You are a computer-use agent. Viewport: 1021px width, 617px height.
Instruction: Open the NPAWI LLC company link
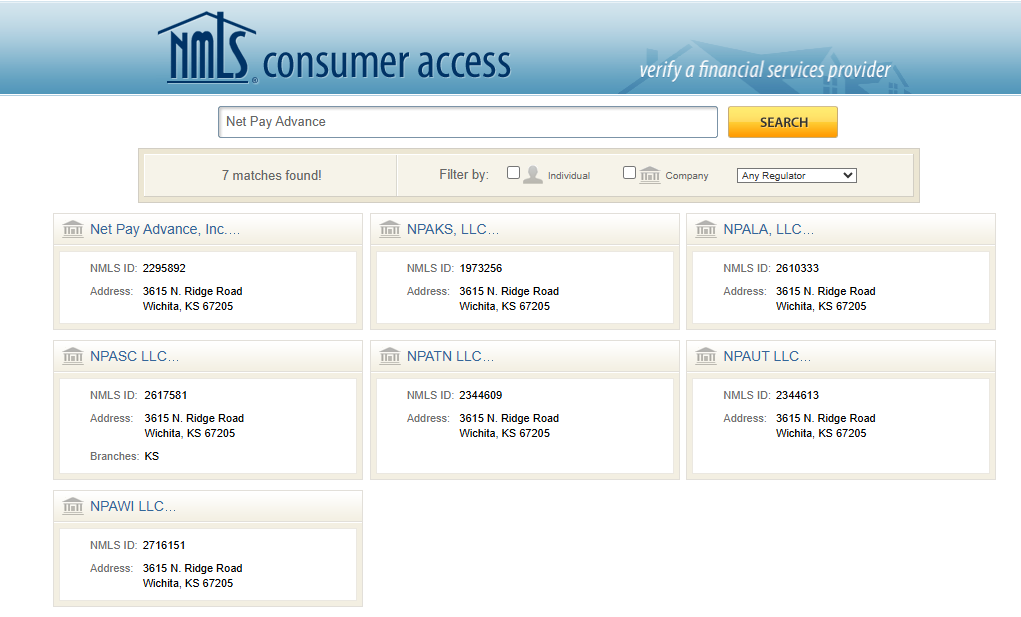[x=133, y=506]
